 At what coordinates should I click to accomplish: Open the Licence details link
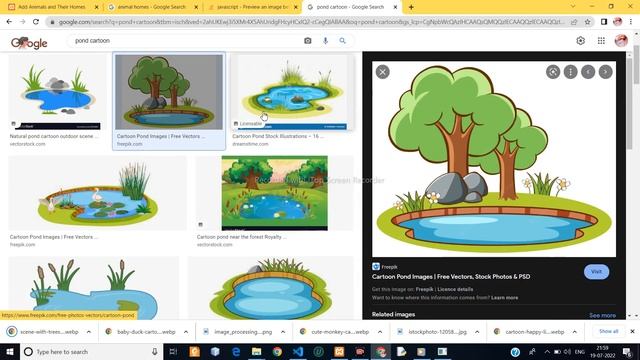point(455,289)
